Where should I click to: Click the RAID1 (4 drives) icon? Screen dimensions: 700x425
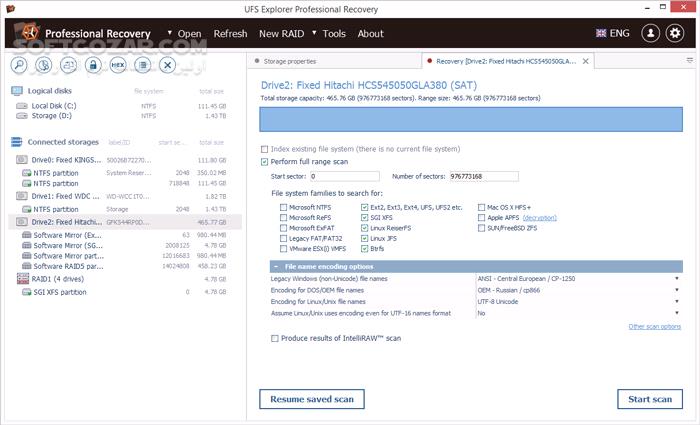point(23,279)
